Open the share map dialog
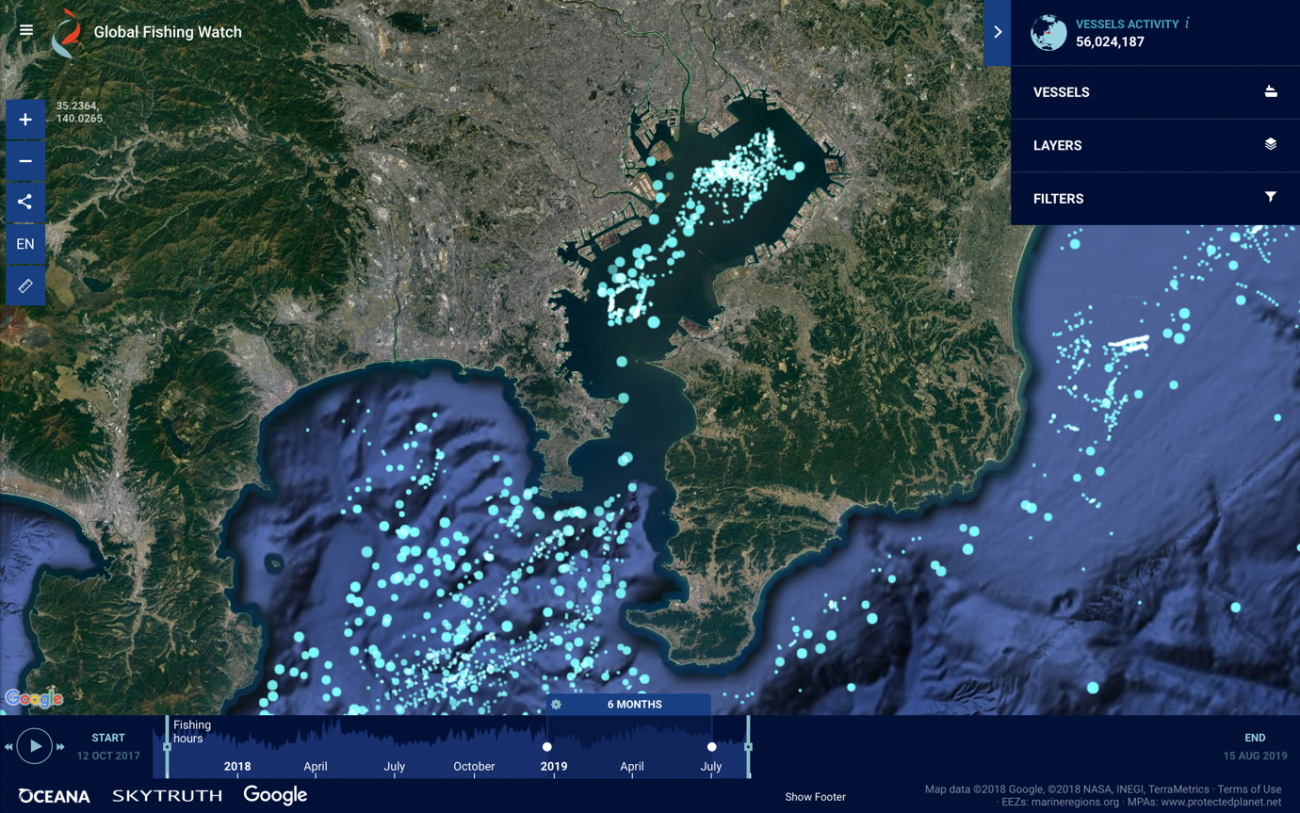The height and width of the screenshot is (813, 1300). point(25,202)
